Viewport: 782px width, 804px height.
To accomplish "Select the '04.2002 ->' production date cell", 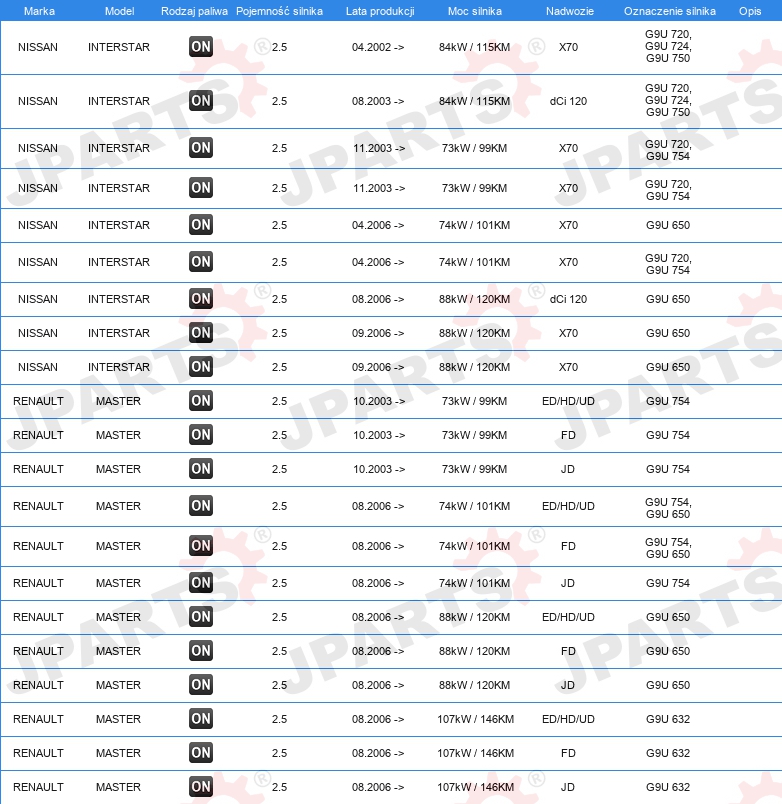I will coord(378,47).
